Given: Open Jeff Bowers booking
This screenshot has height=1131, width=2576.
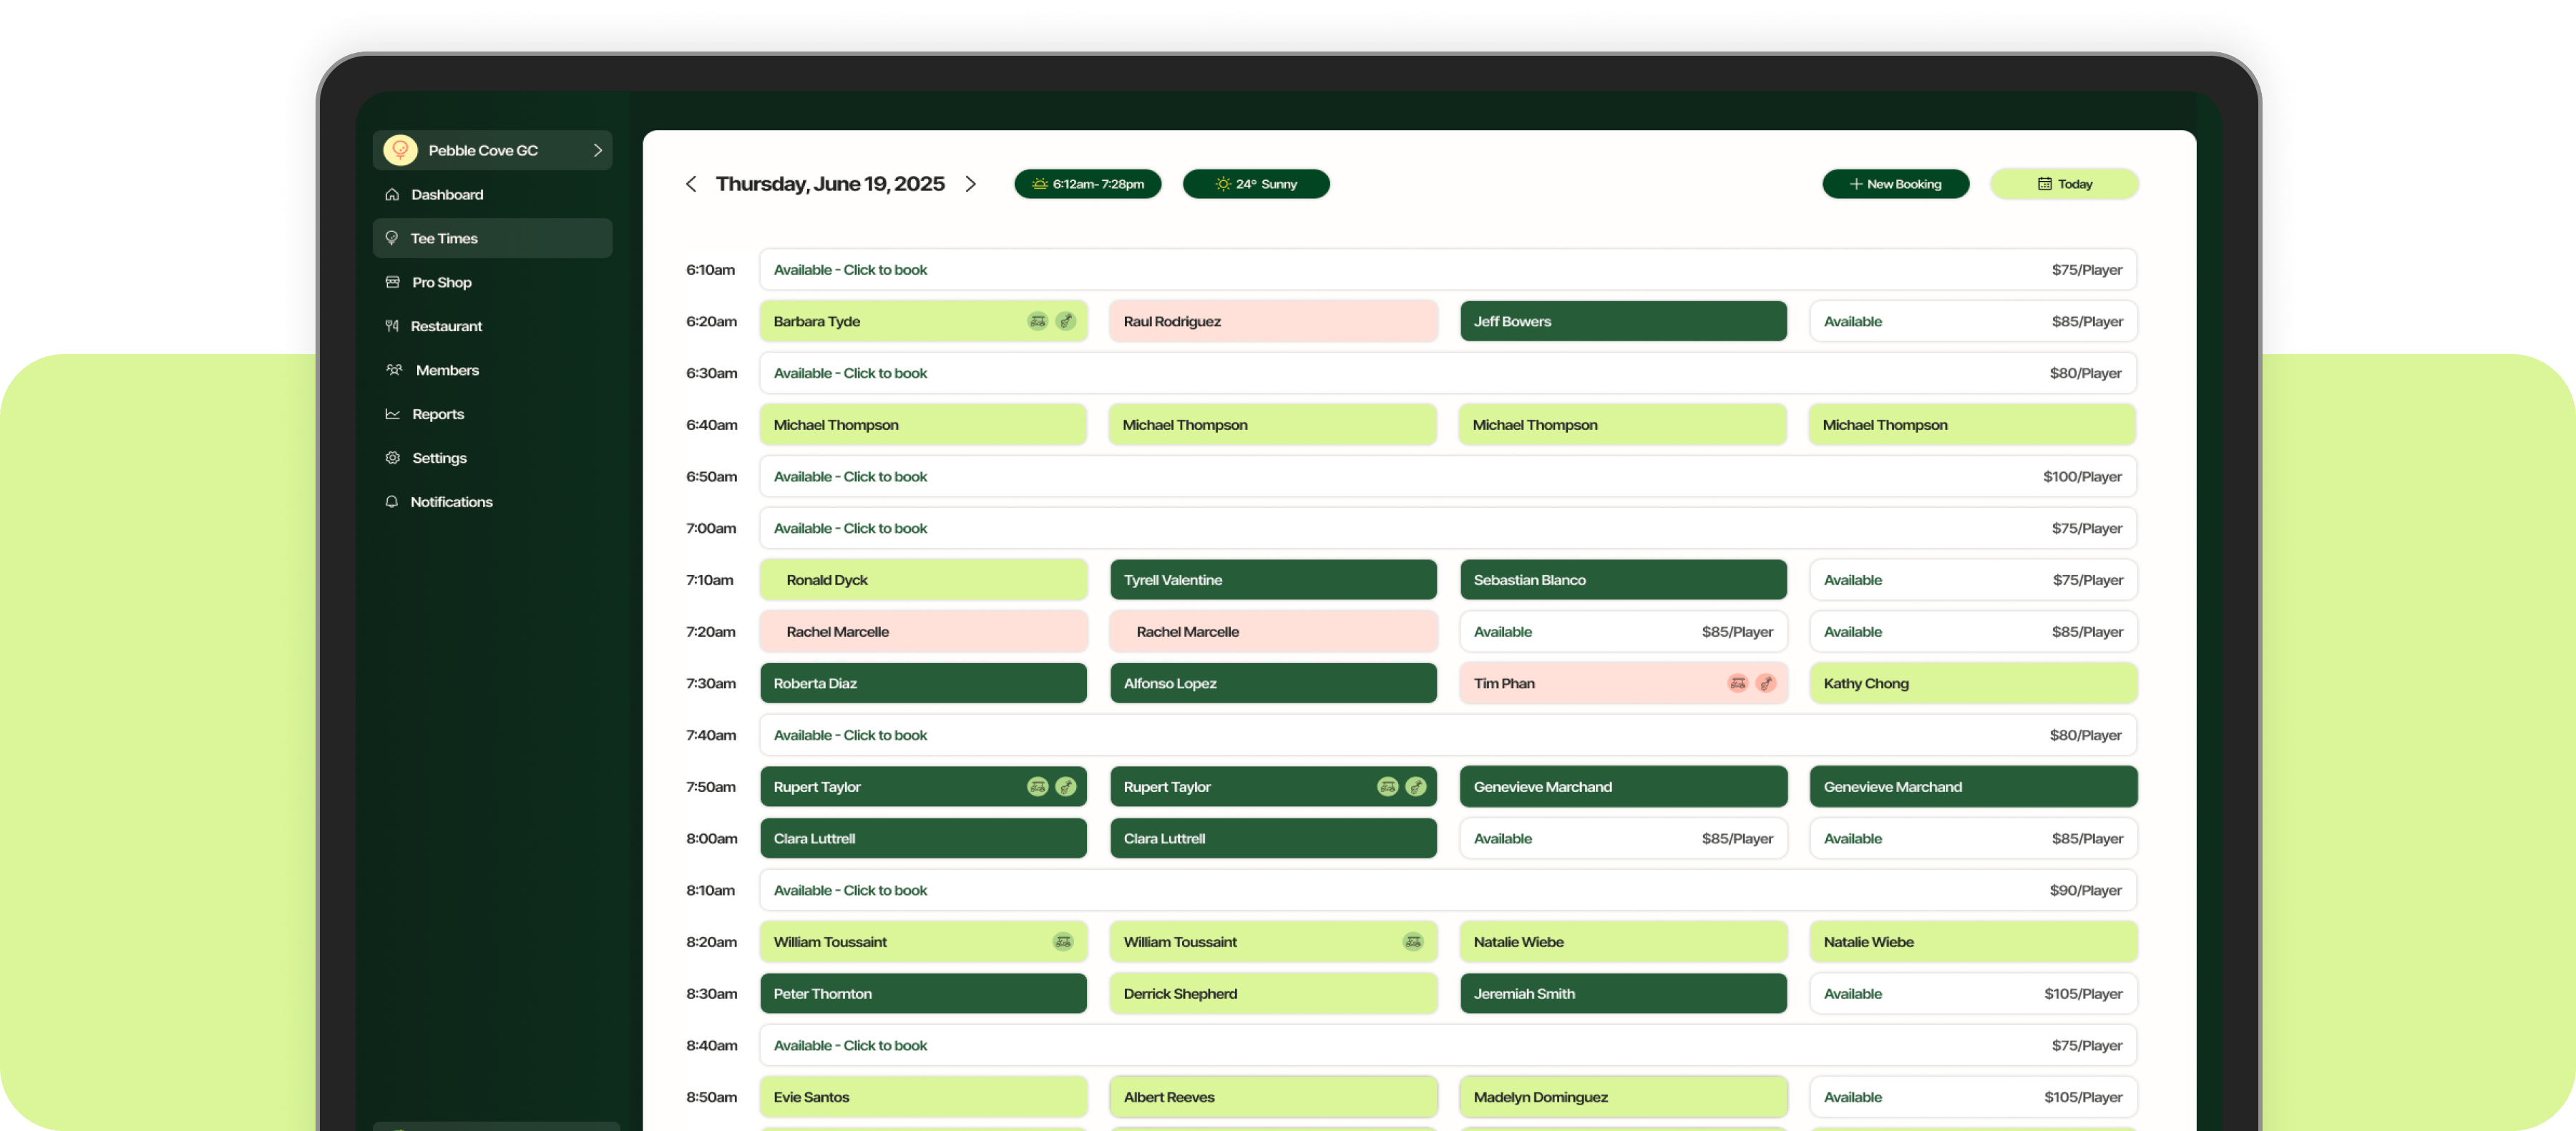Looking at the screenshot, I should (1623, 321).
